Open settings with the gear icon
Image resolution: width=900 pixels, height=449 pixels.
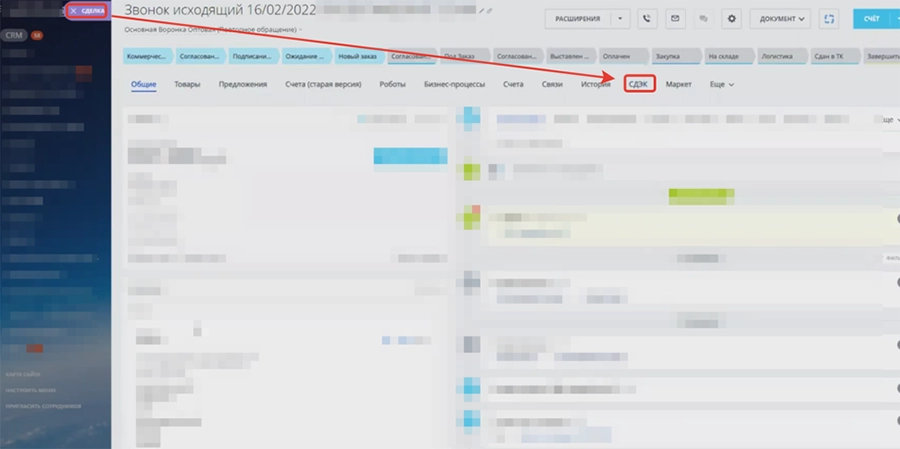[x=732, y=19]
